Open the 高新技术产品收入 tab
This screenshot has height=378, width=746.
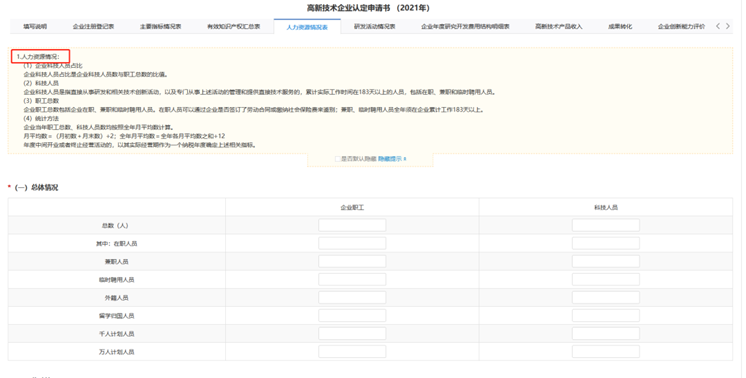pos(559,27)
